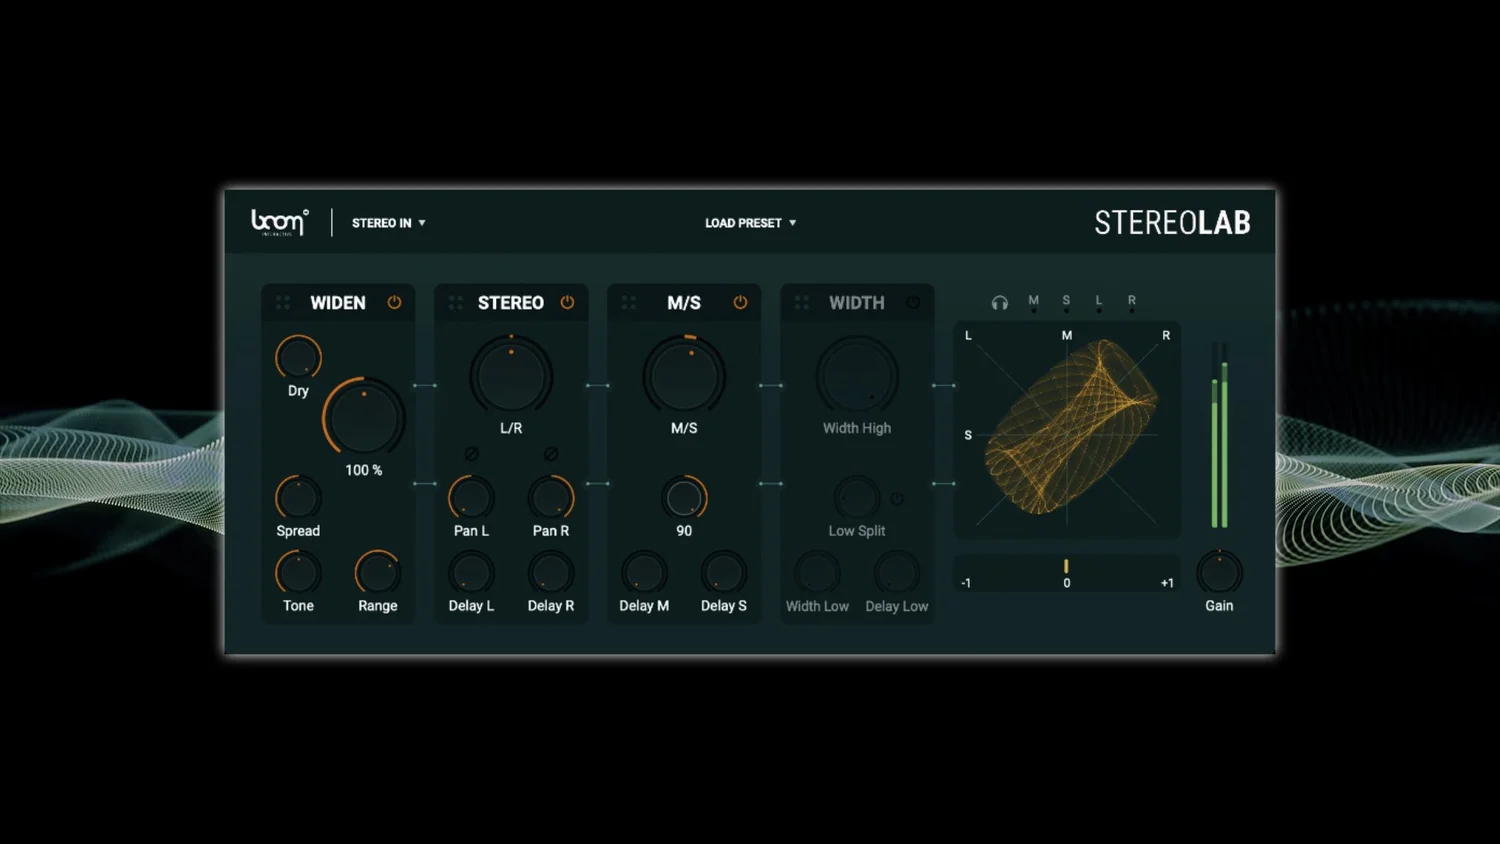Image resolution: width=1500 pixels, height=844 pixels.
Task: Click the BOOM Interactive logo
Action: (281, 222)
